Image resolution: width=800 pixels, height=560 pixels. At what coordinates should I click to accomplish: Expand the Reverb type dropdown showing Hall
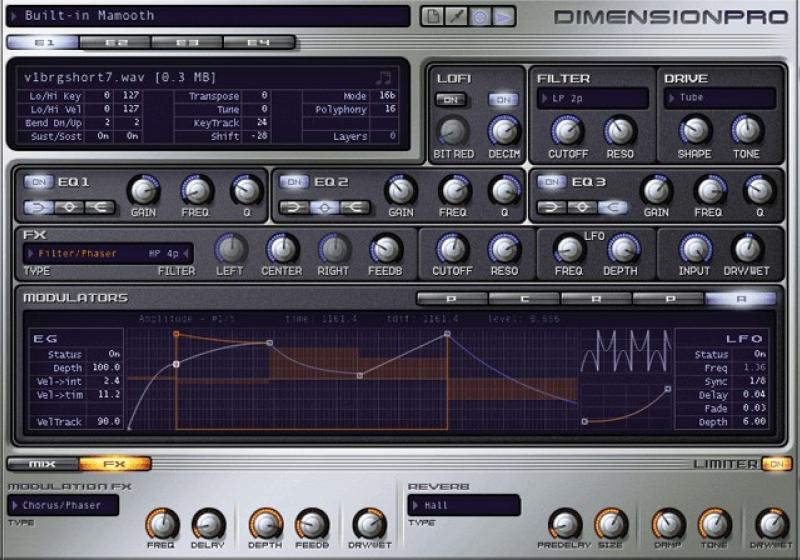[464, 506]
